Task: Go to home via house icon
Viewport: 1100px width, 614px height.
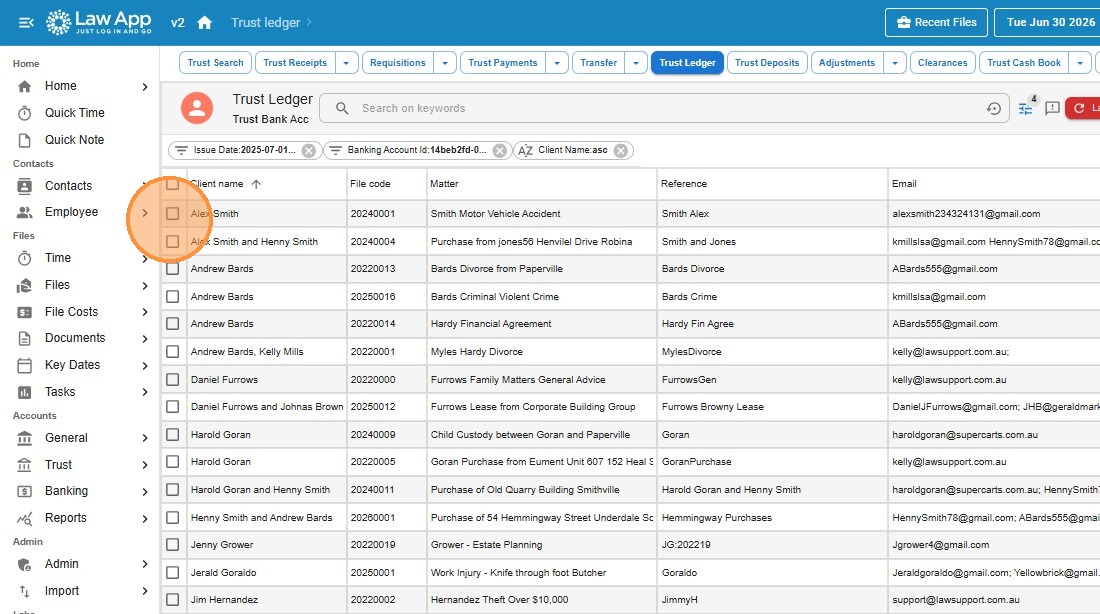Action: [x=204, y=22]
